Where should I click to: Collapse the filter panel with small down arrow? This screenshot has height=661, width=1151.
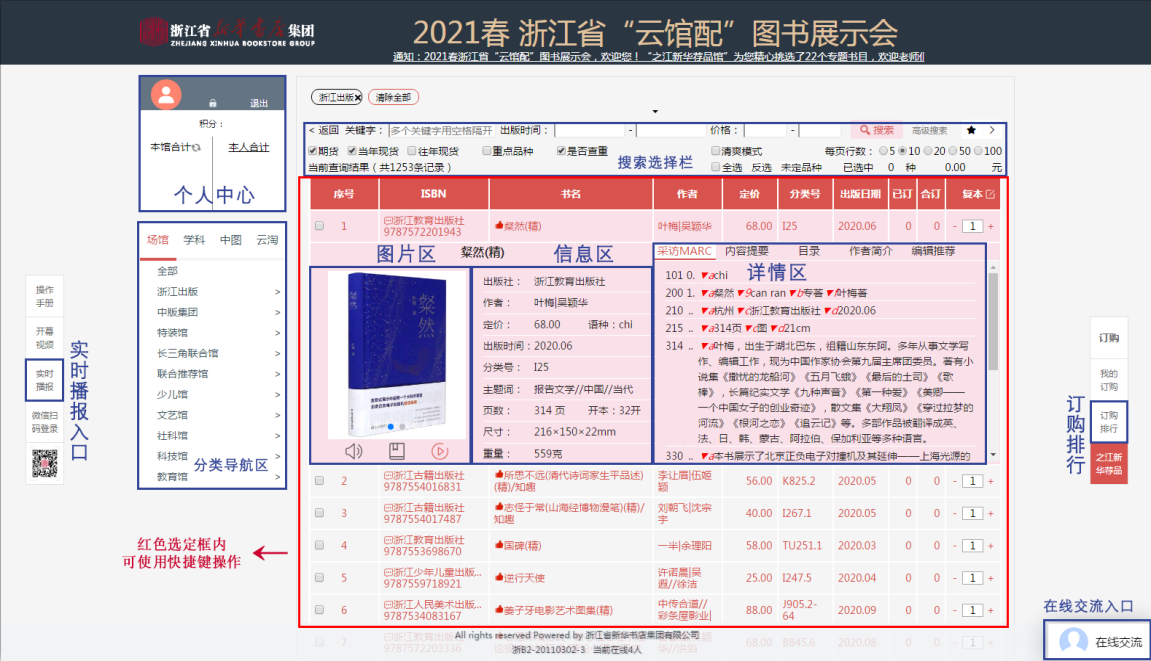(655, 111)
